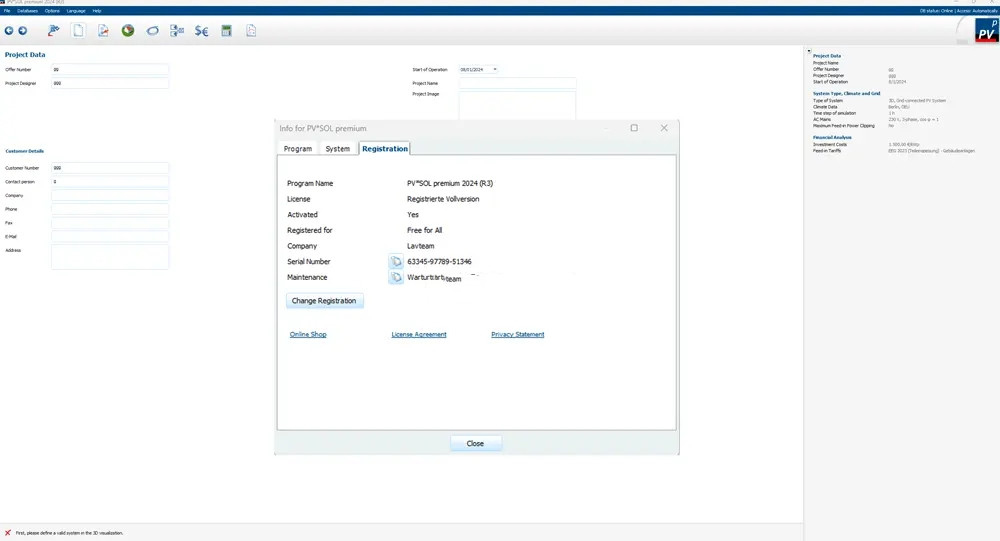Viewport: 1000px width, 541px height.
Task: Select the Registration tab
Action: coord(385,149)
